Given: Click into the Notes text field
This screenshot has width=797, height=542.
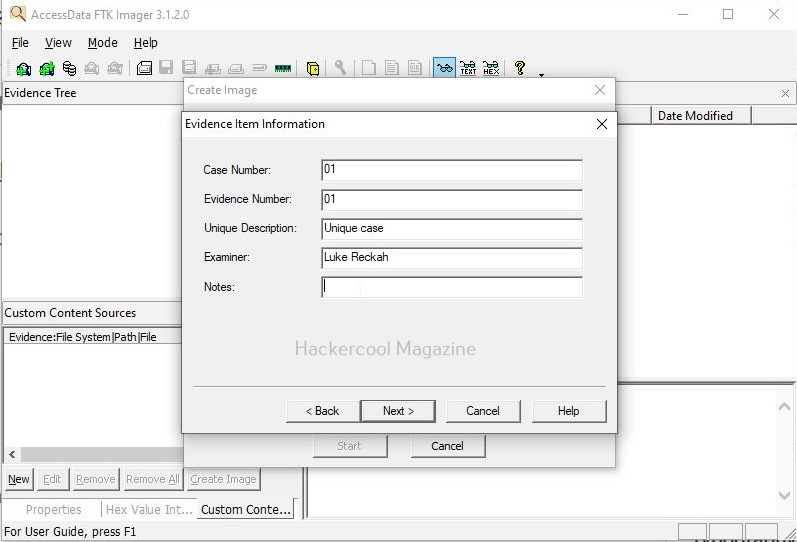Looking at the screenshot, I should click(x=451, y=288).
